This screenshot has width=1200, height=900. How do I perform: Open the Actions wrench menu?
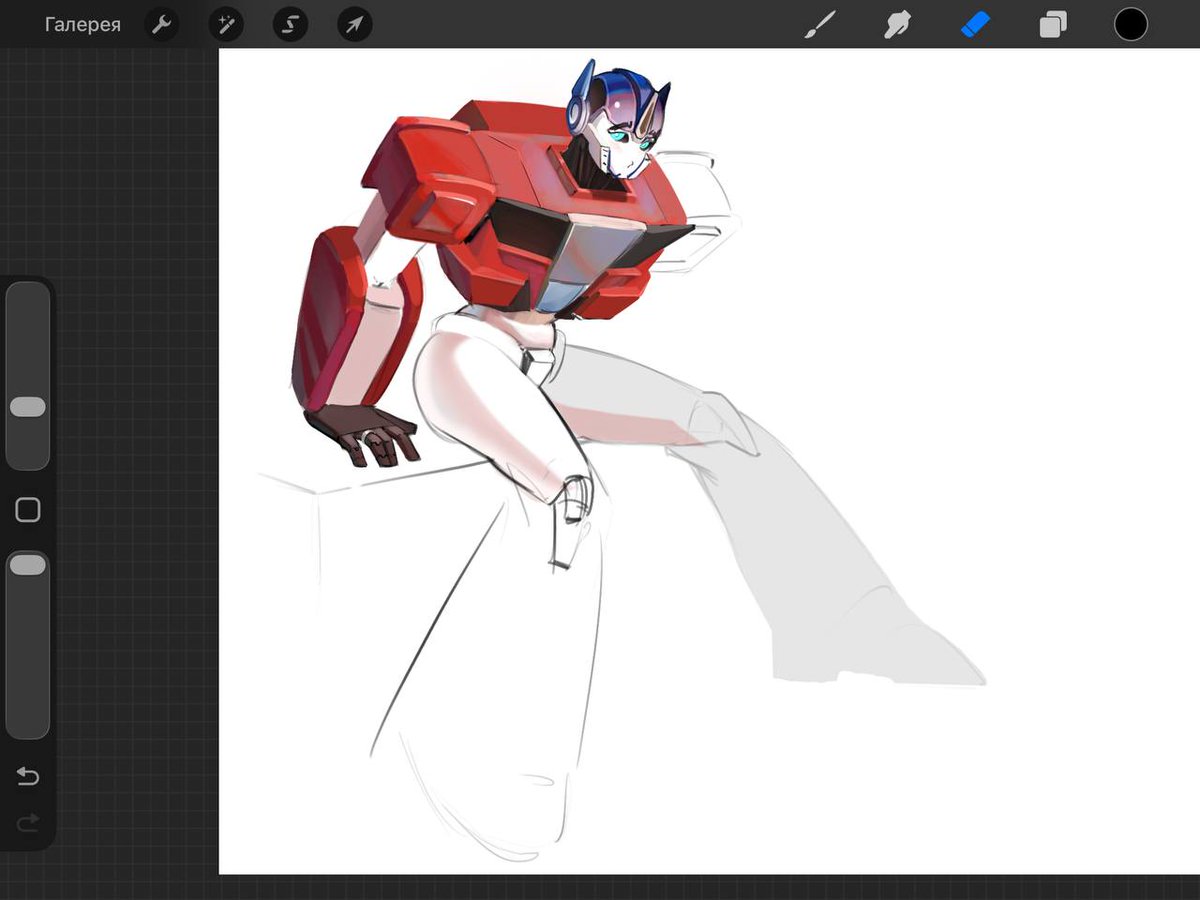(162, 25)
